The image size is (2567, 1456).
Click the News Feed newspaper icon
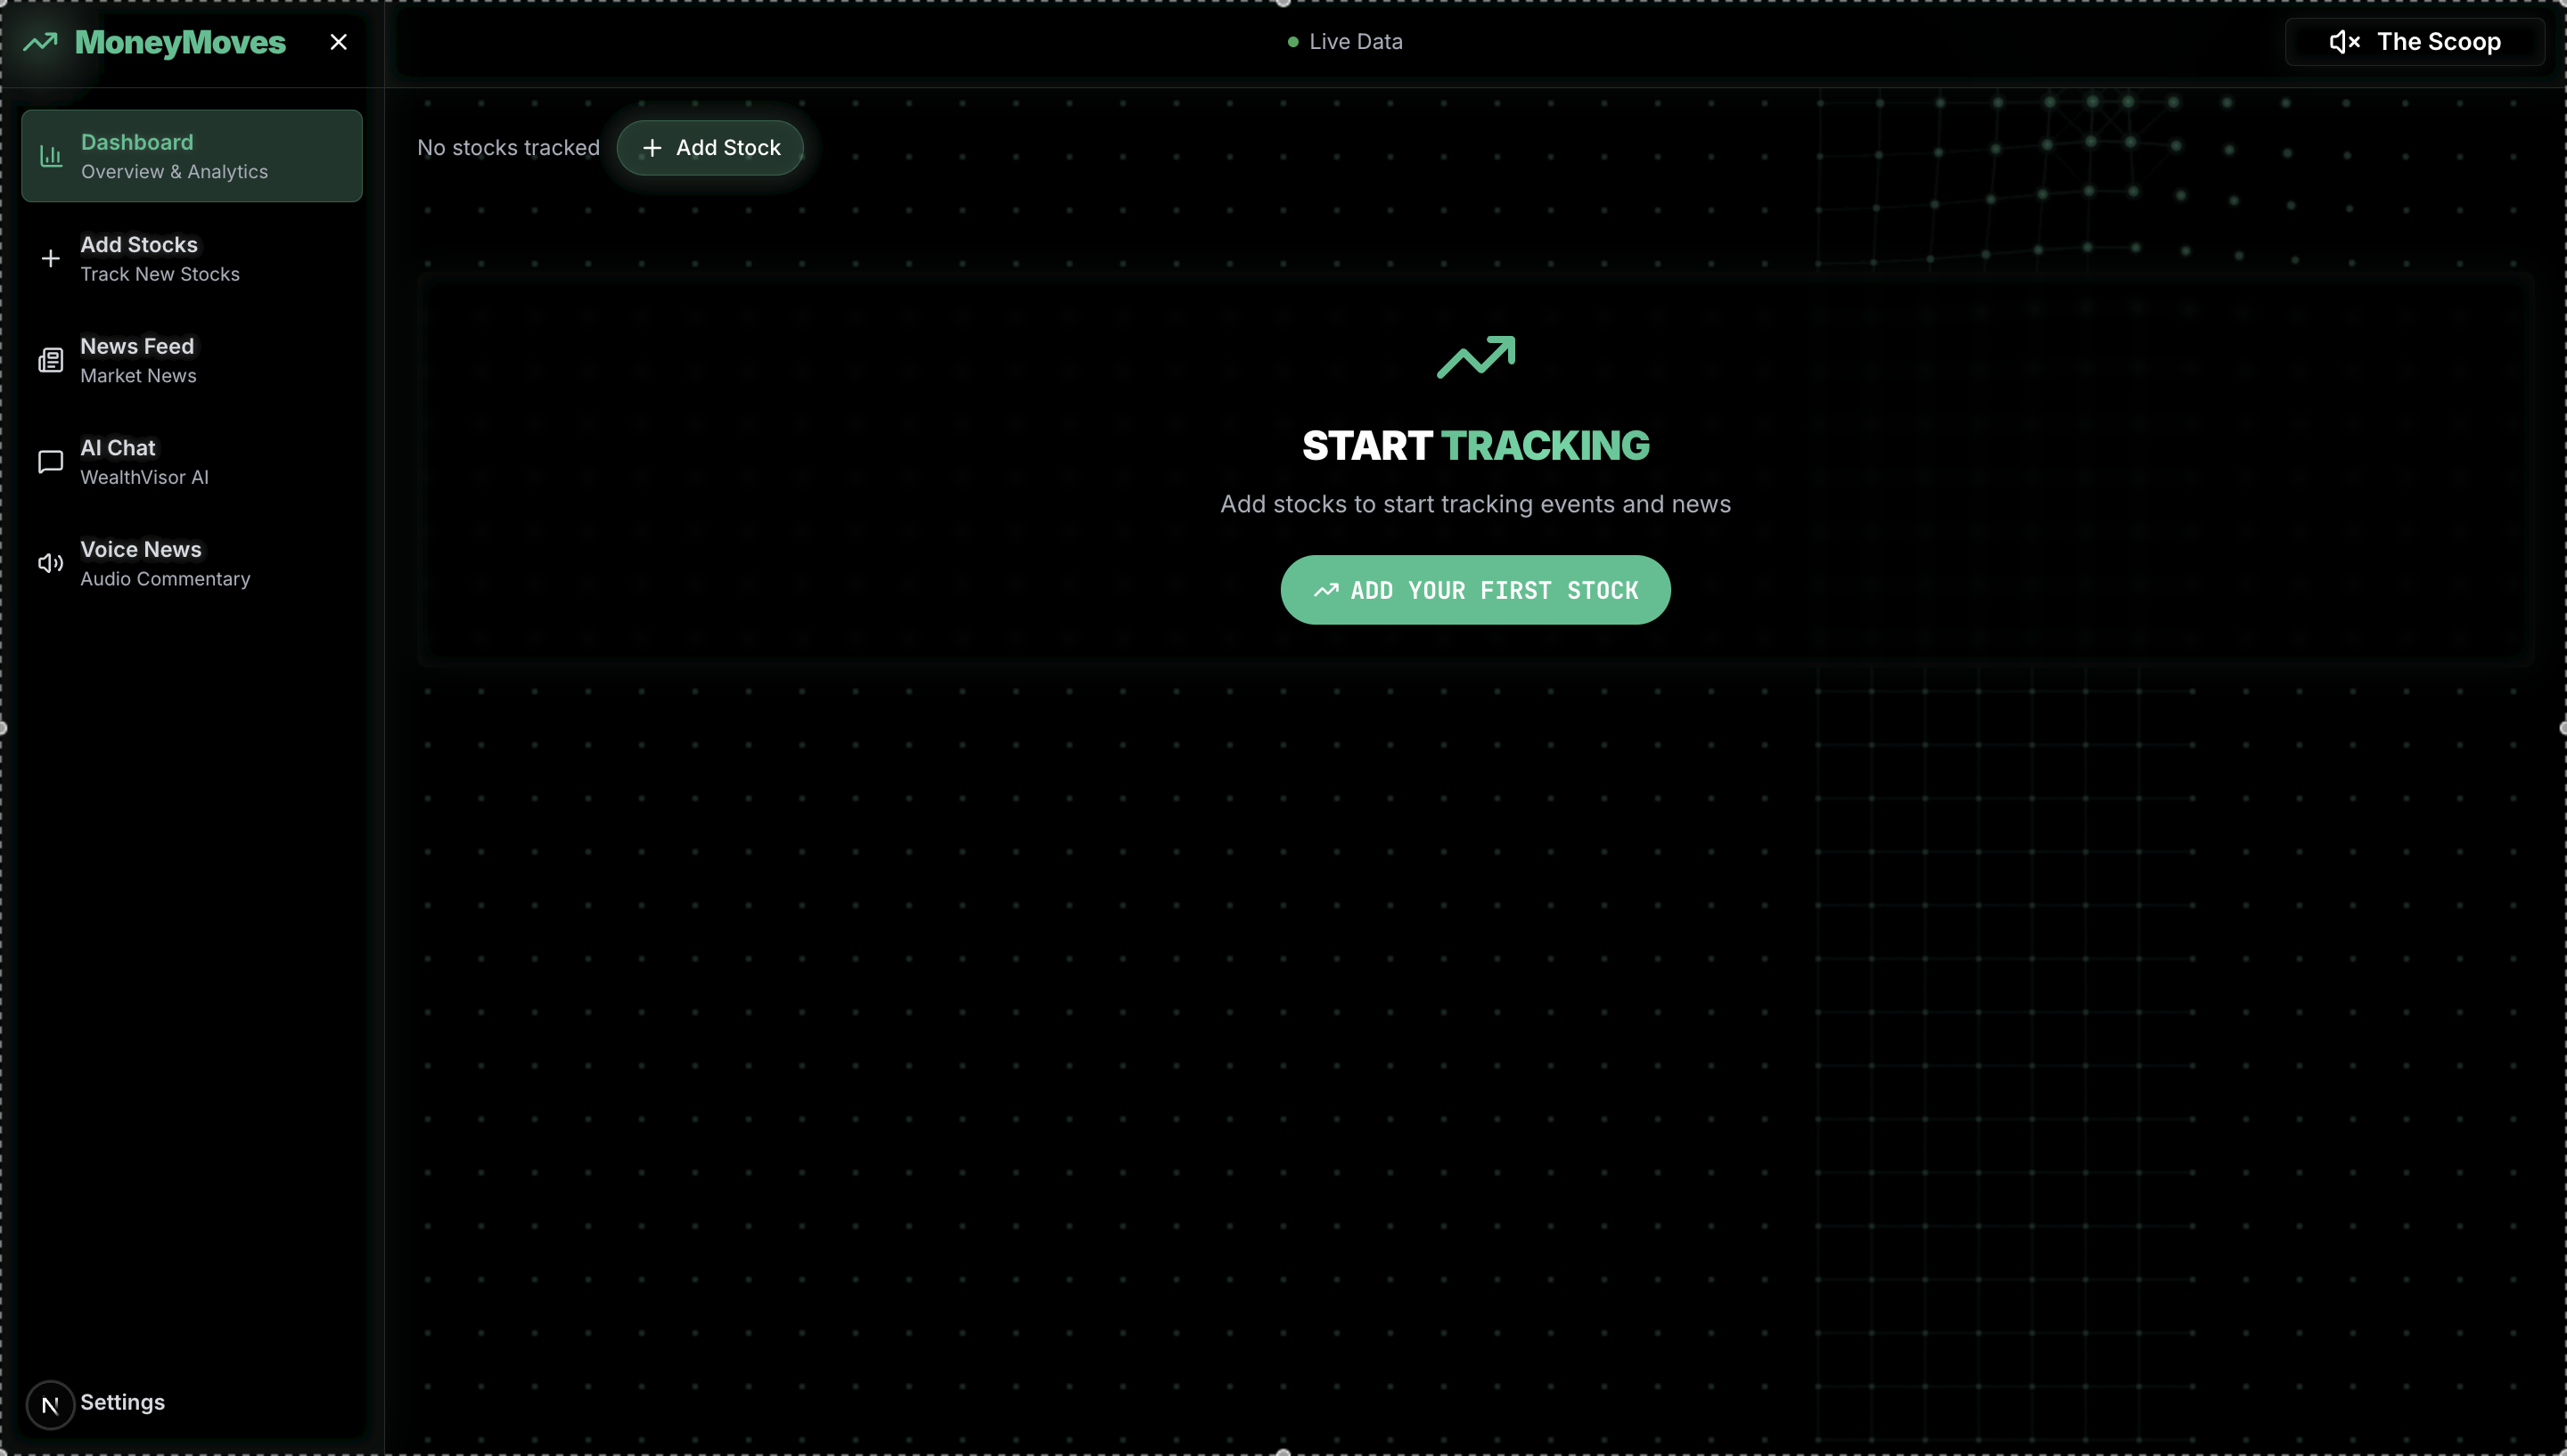click(x=51, y=360)
